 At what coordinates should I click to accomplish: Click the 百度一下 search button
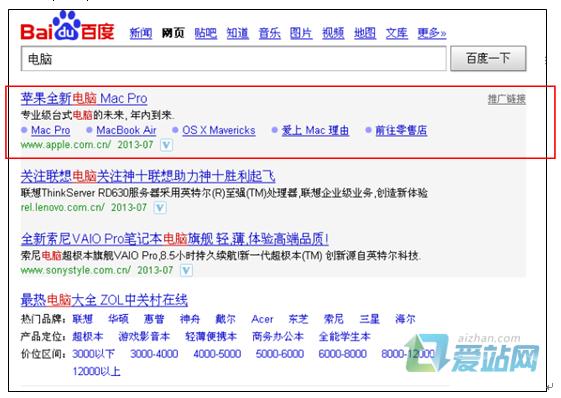(488, 58)
